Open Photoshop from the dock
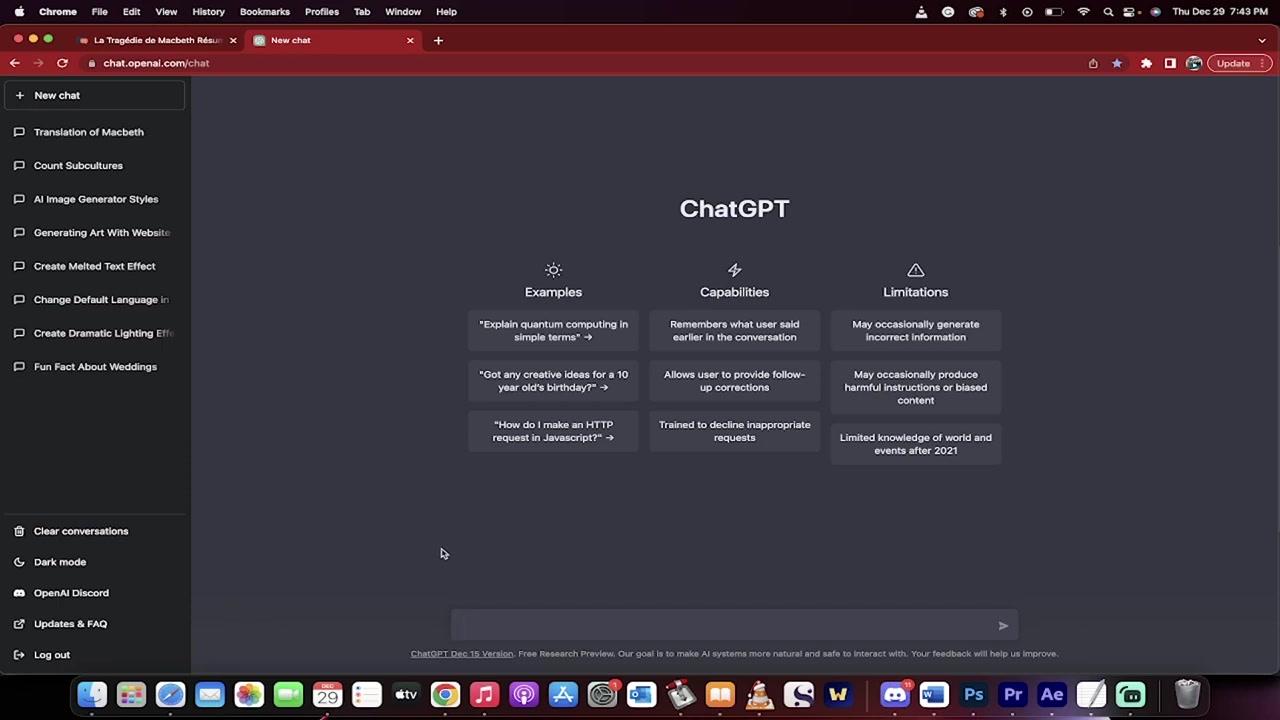Viewport: 1280px width, 720px height. click(x=973, y=695)
